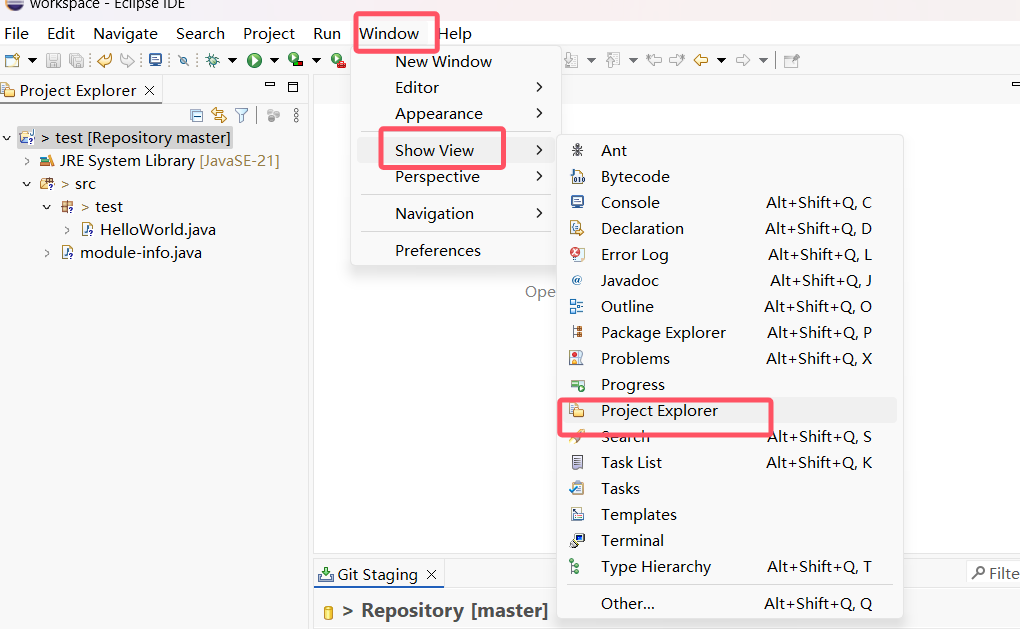This screenshot has height=629, width=1020.
Task: Open the Navigation submenu
Action: (x=455, y=213)
